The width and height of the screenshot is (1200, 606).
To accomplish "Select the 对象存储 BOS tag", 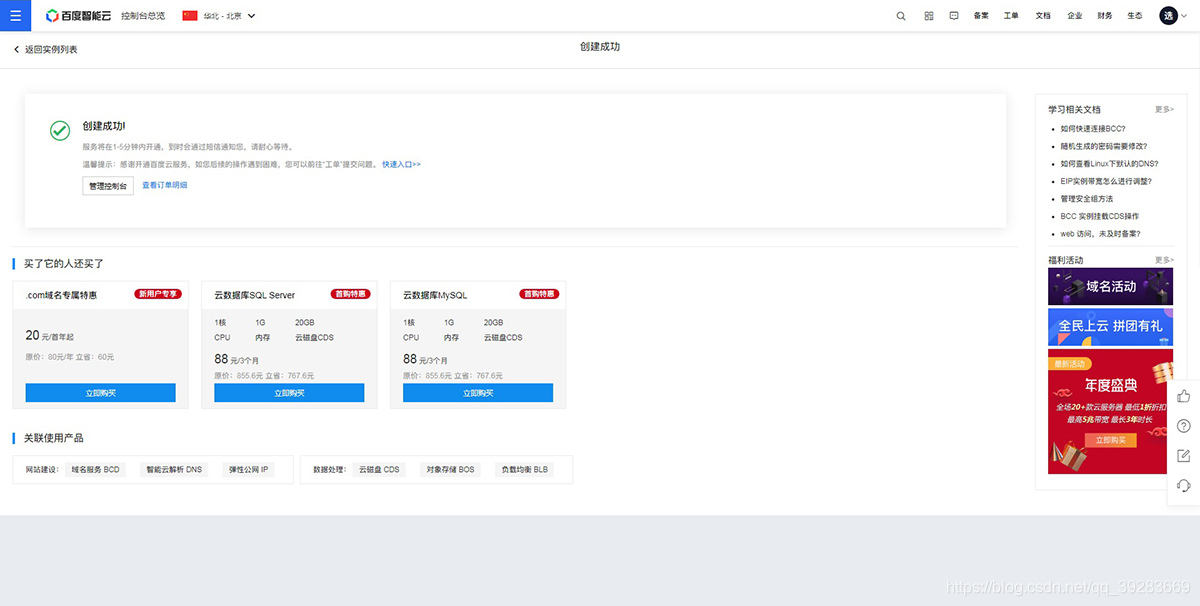I will [x=450, y=469].
